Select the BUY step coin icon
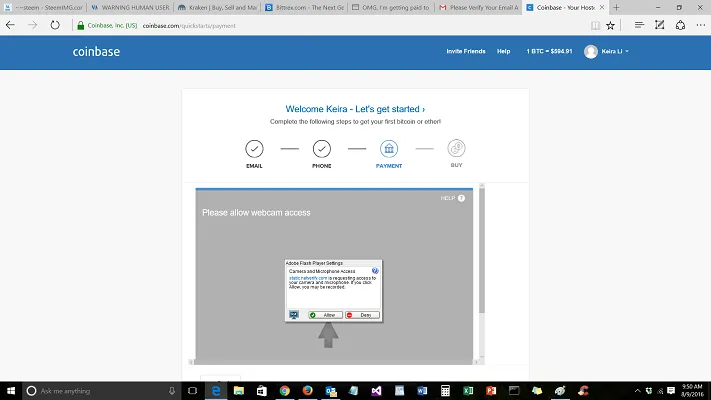Viewport: 711px width, 400px height. [x=456, y=148]
